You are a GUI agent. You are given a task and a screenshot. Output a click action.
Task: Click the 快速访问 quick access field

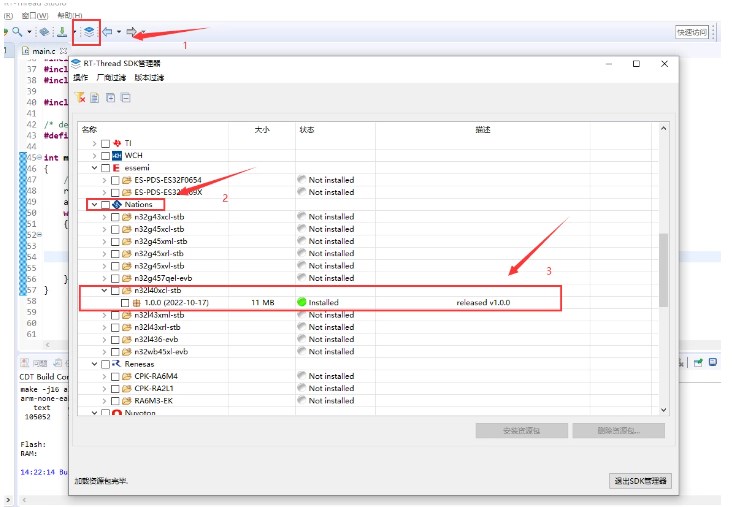[691, 32]
